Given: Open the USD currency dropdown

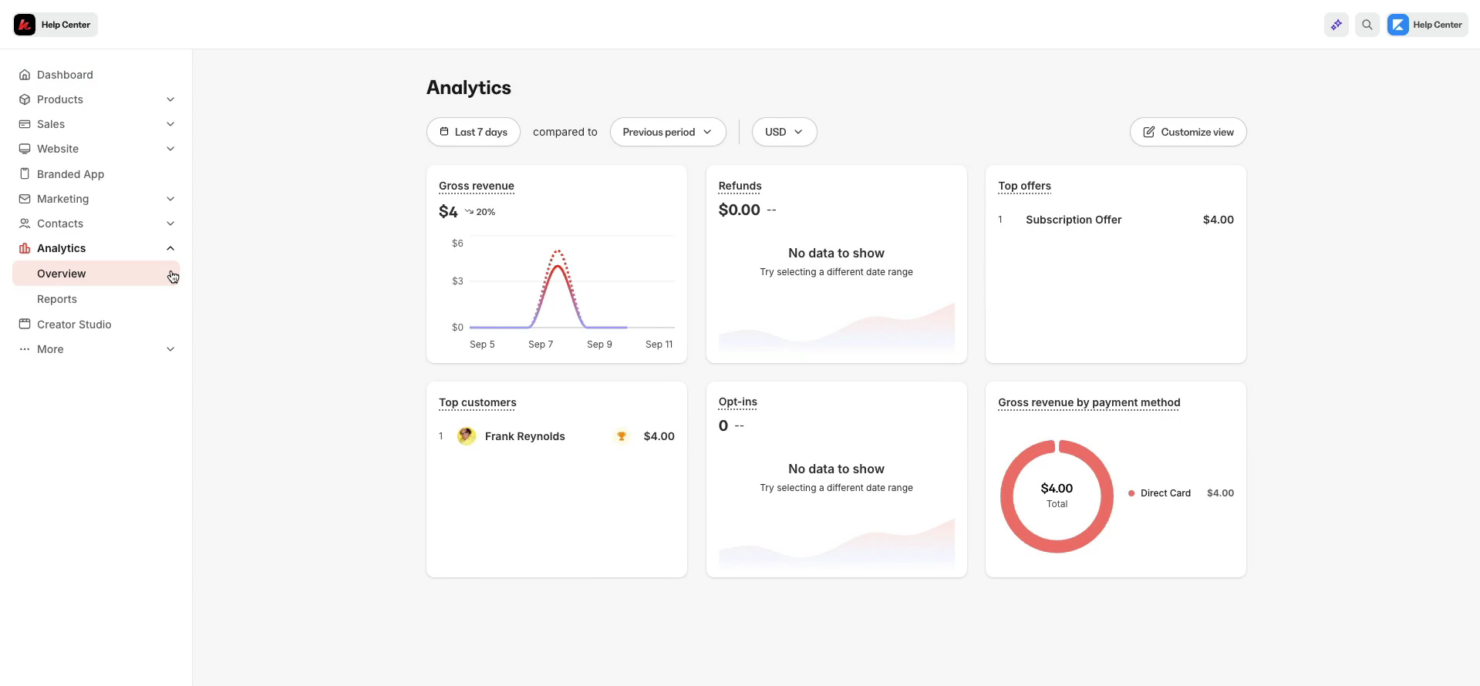Looking at the screenshot, I should 784,131.
